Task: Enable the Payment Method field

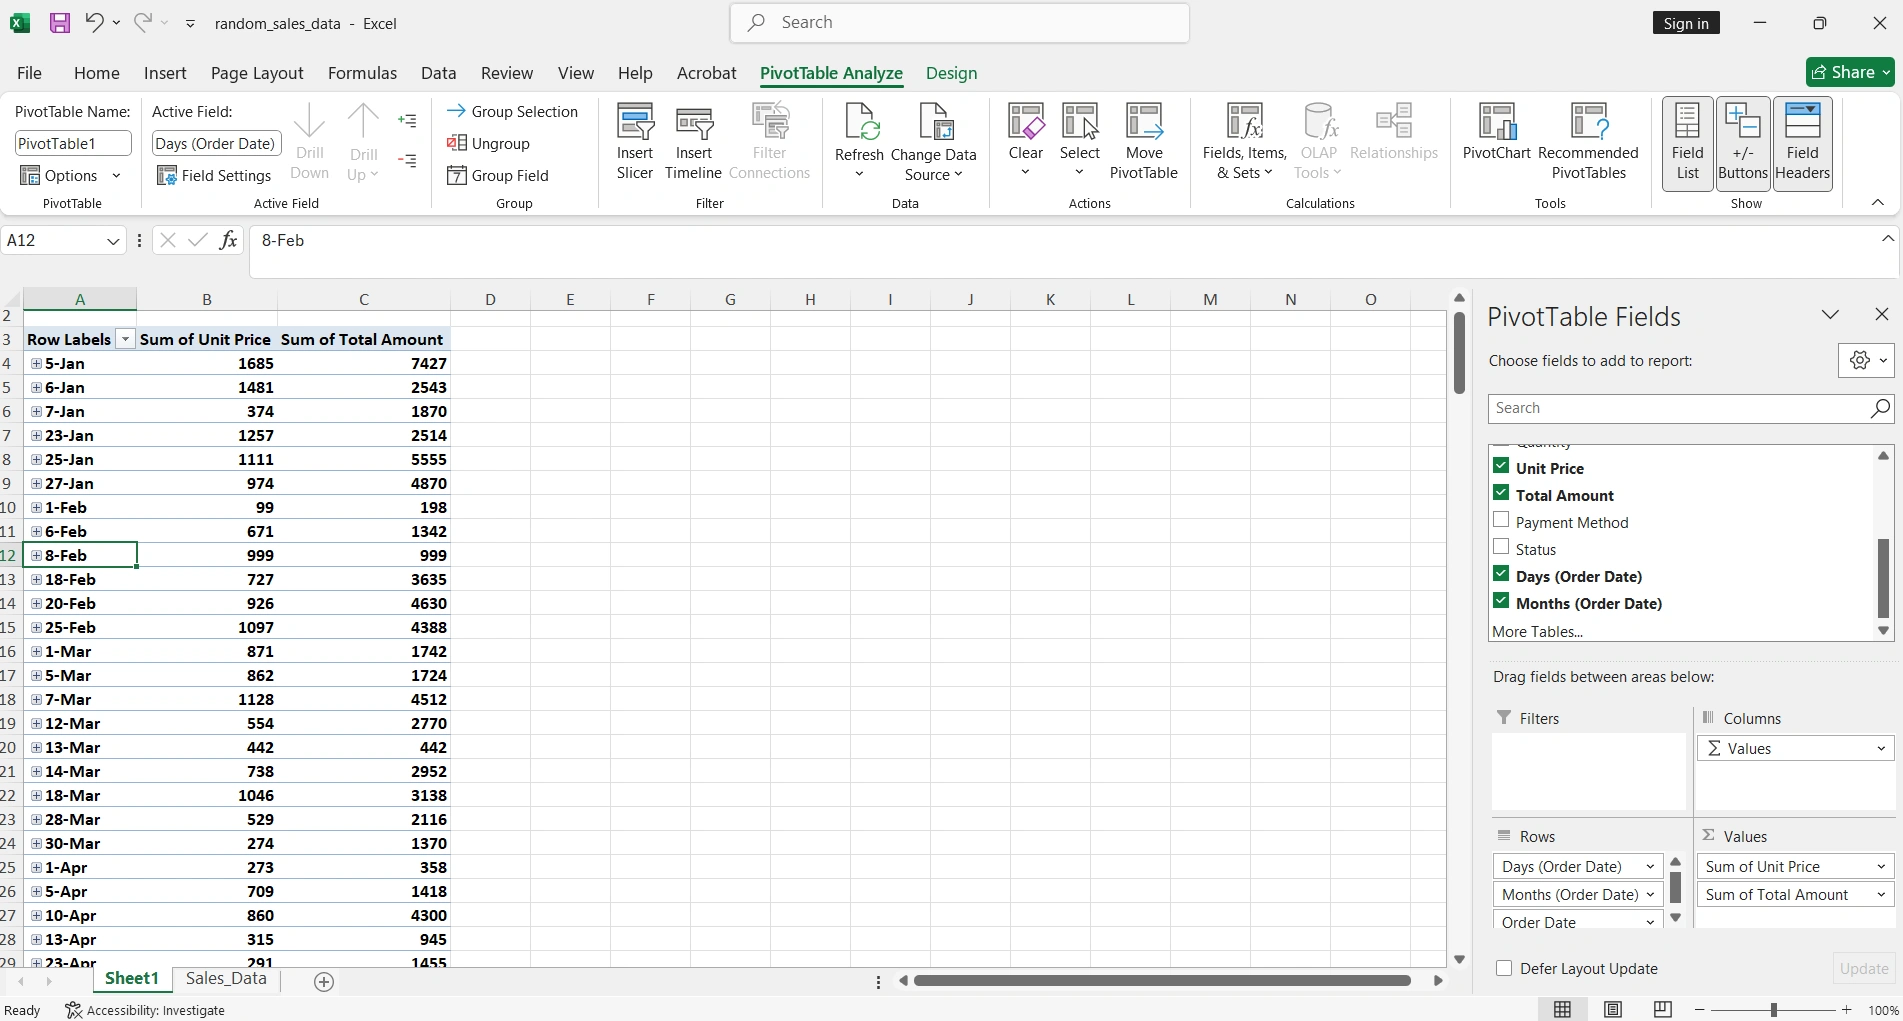Action: [x=1501, y=519]
